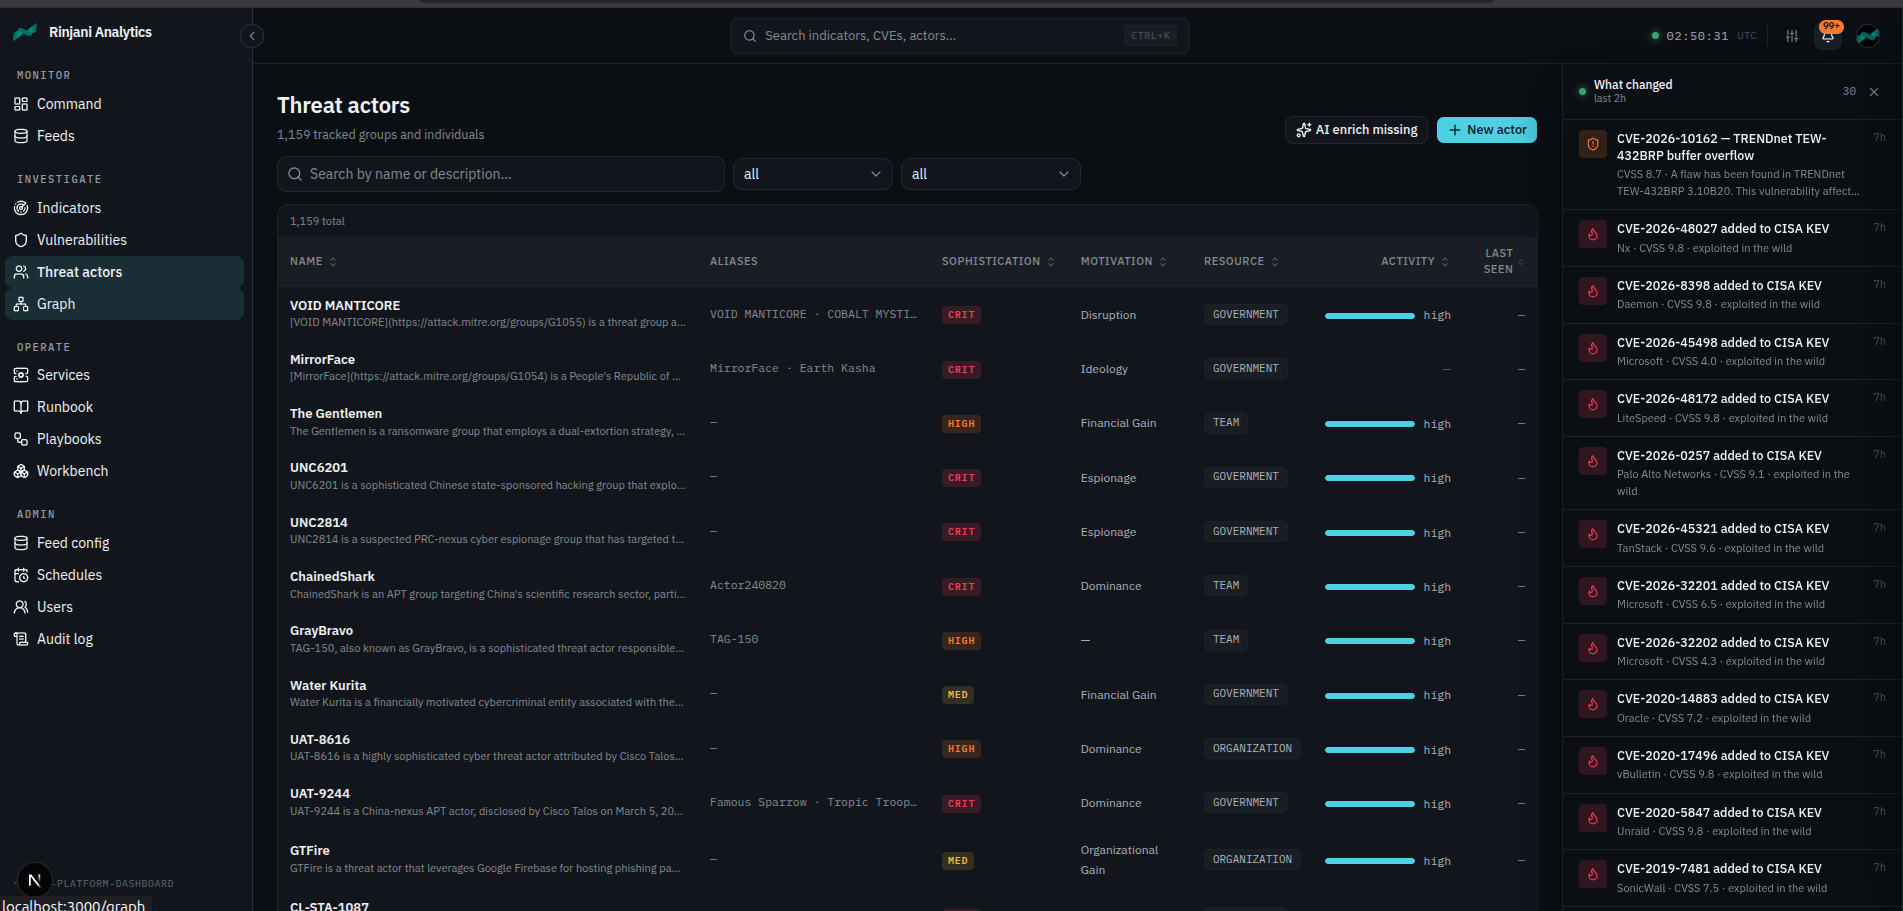Viewport: 1903px width, 911px height.
Task: Open the second 'all' filter dropdown
Action: [990, 174]
